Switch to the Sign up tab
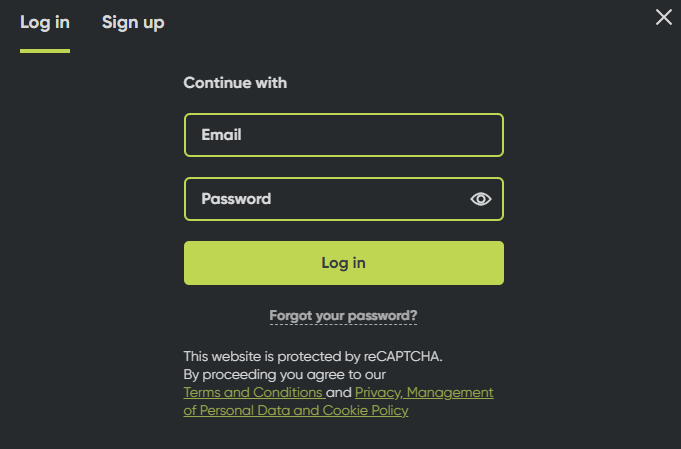 point(133,23)
